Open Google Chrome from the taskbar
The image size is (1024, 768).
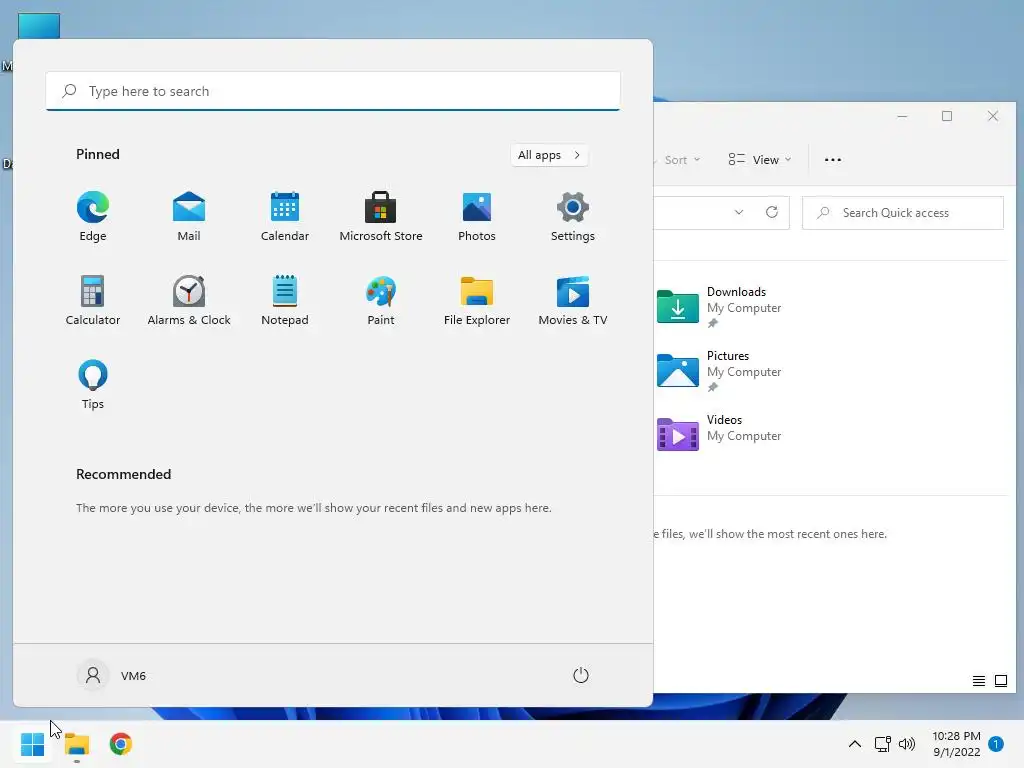(x=121, y=744)
